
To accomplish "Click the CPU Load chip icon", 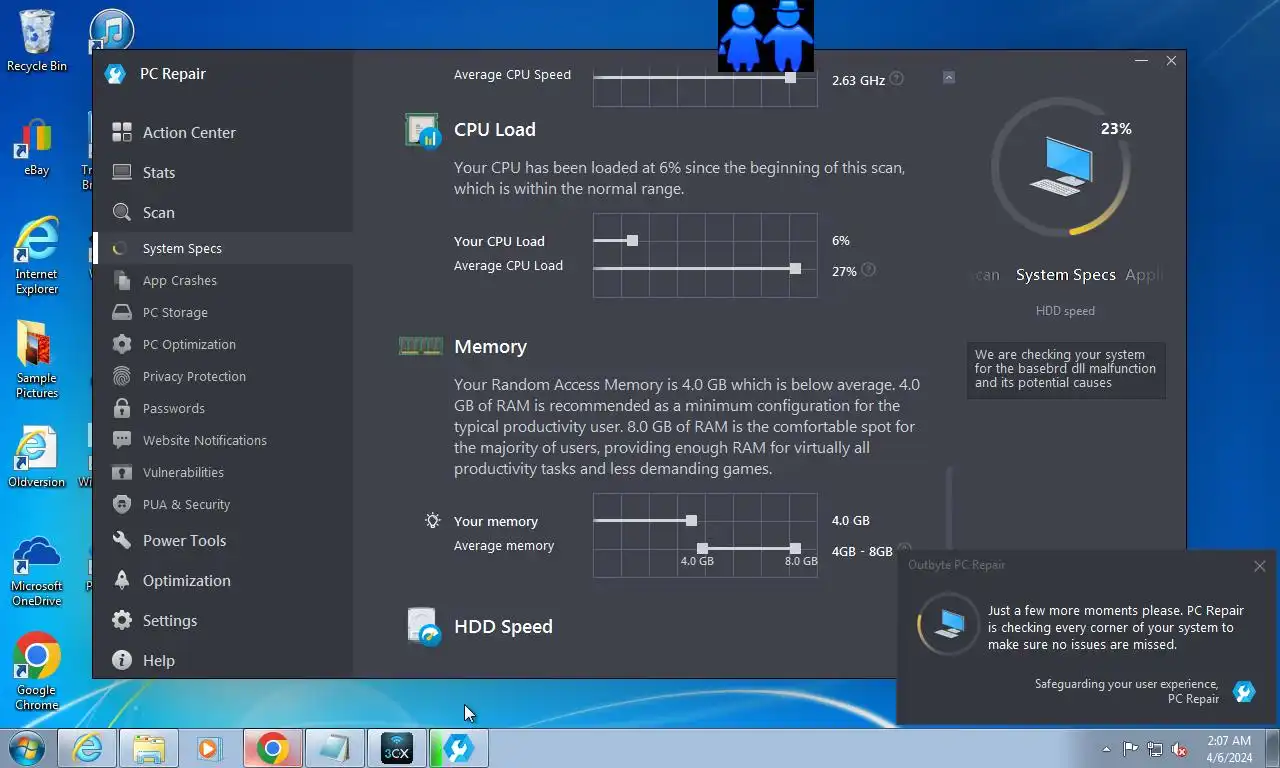I will (422, 130).
